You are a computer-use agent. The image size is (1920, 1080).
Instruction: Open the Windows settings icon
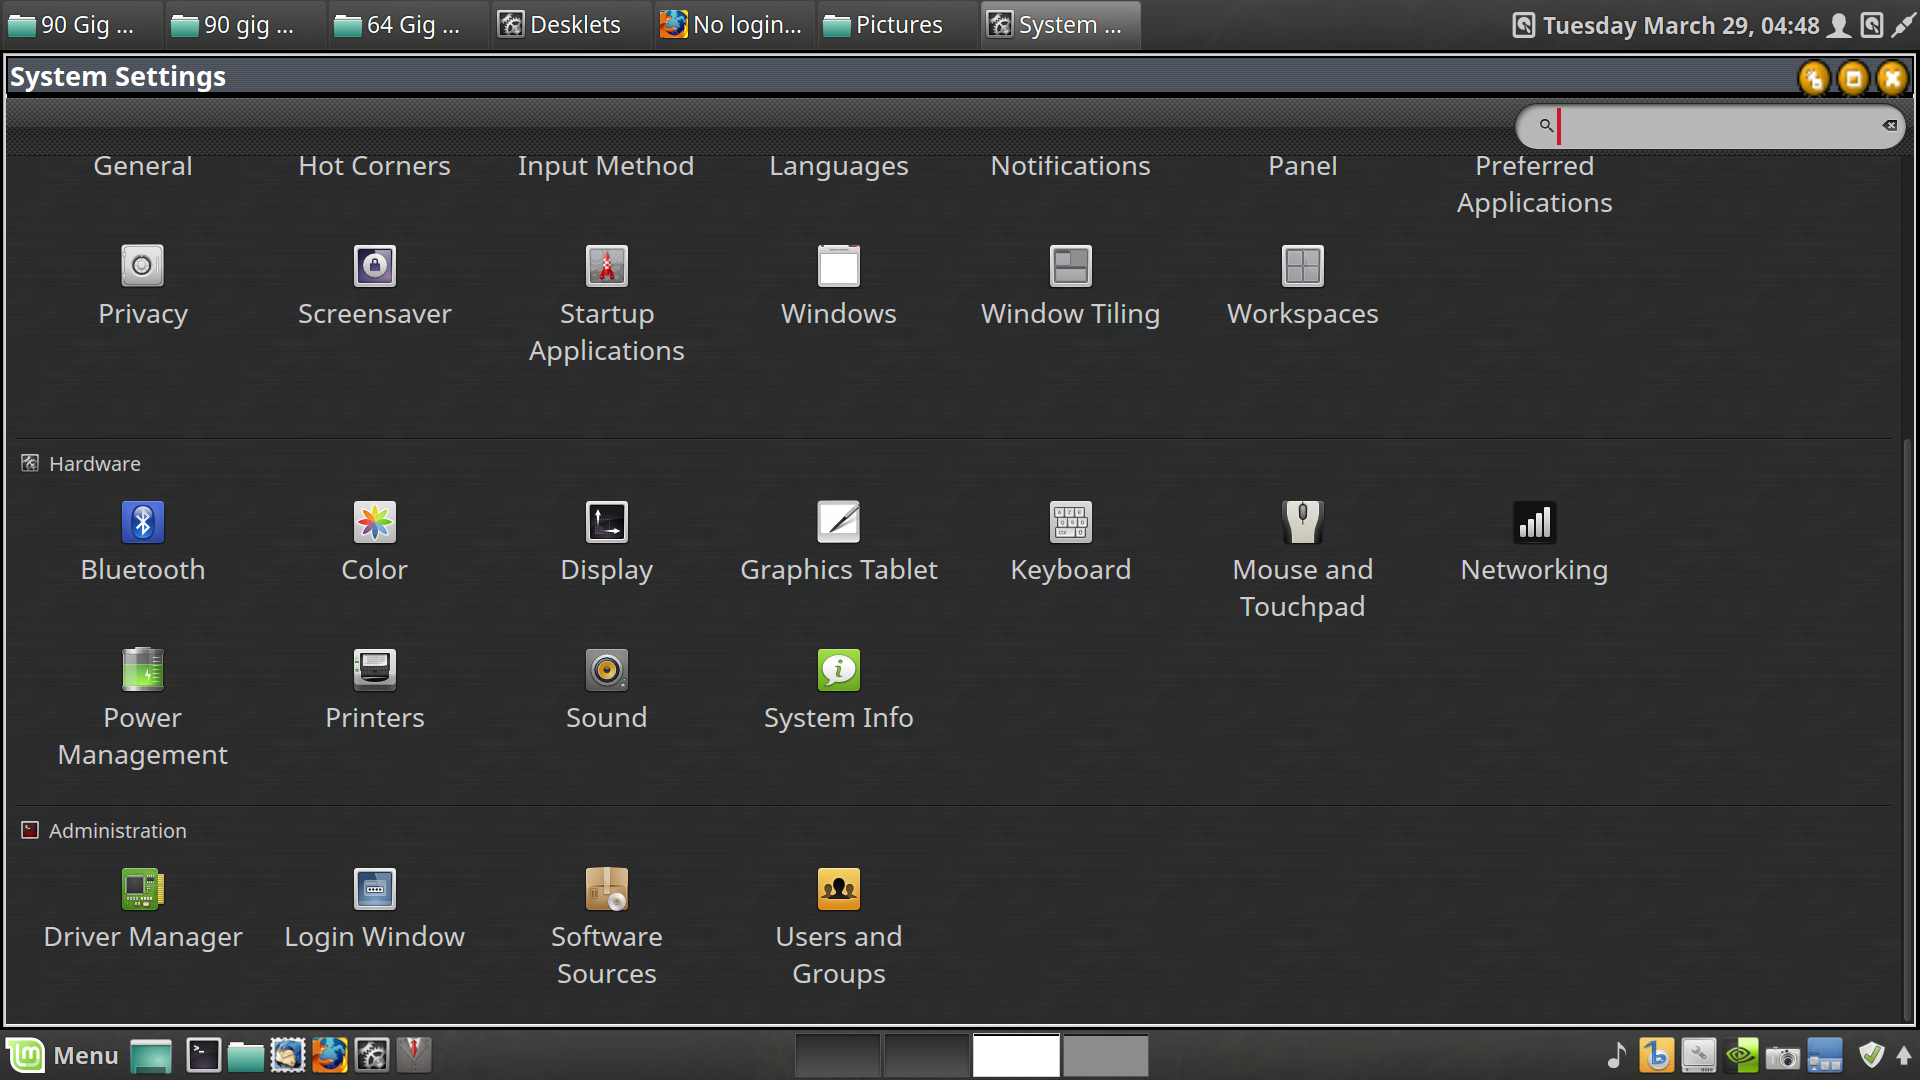(839, 266)
